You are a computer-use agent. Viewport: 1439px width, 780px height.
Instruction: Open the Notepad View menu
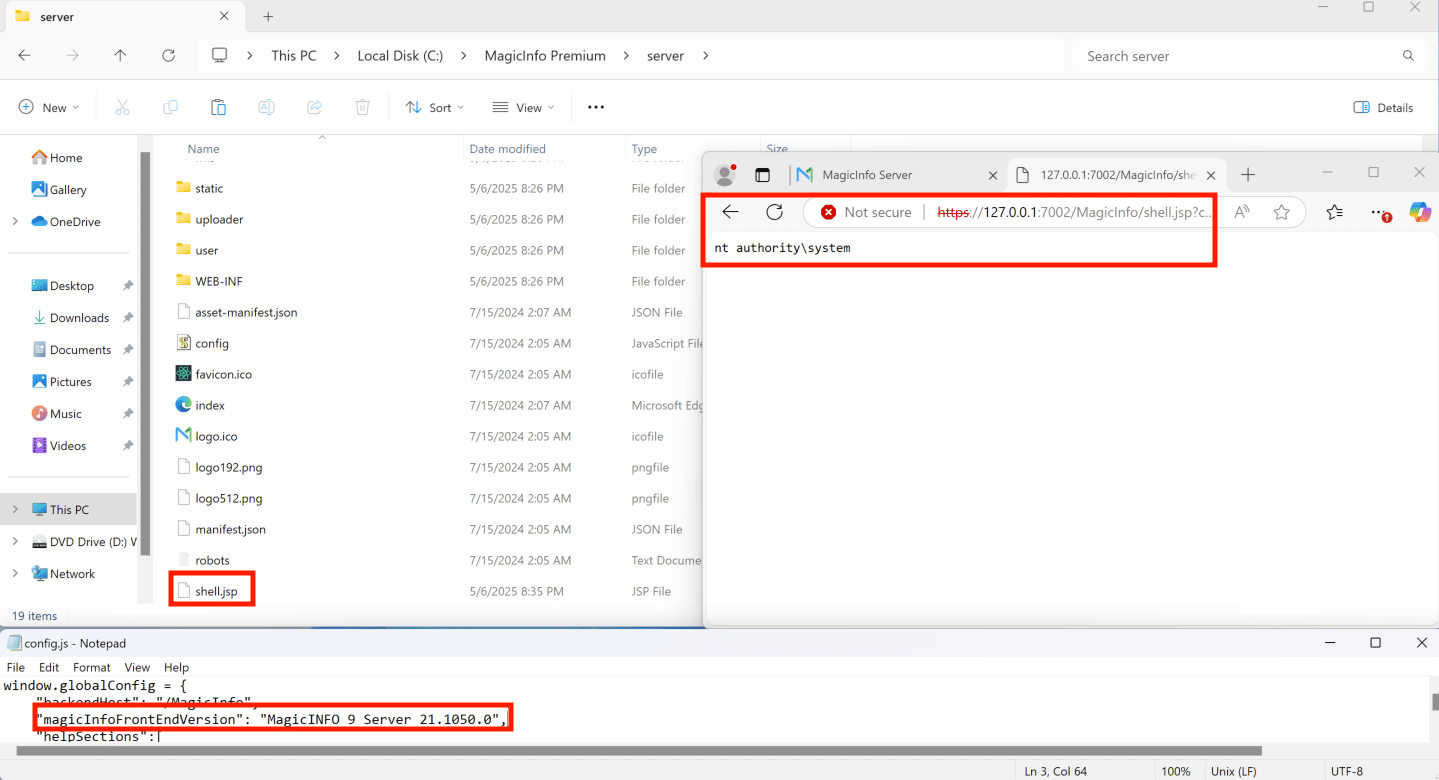137,667
